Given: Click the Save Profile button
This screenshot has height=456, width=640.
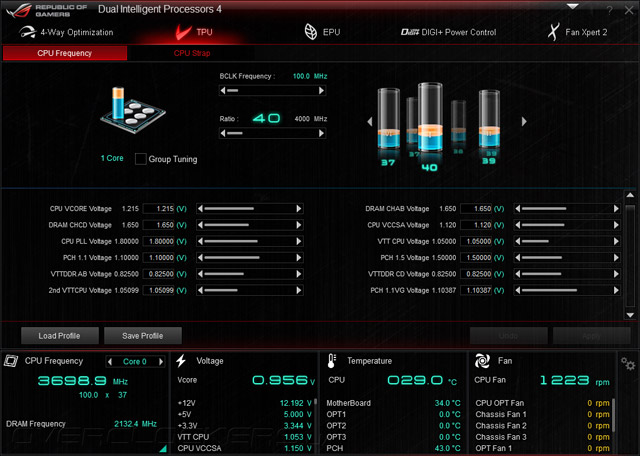Looking at the screenshot, I should click(142, 336).
